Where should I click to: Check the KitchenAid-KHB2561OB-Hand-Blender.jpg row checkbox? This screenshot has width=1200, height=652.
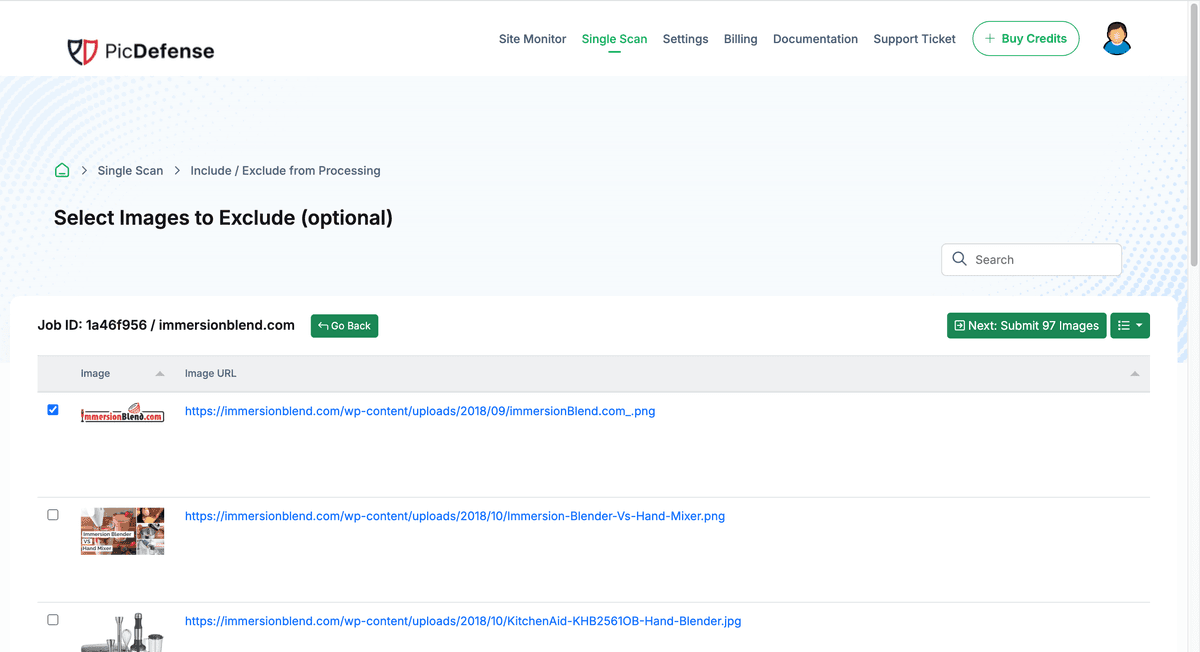(x=53, y=620)
